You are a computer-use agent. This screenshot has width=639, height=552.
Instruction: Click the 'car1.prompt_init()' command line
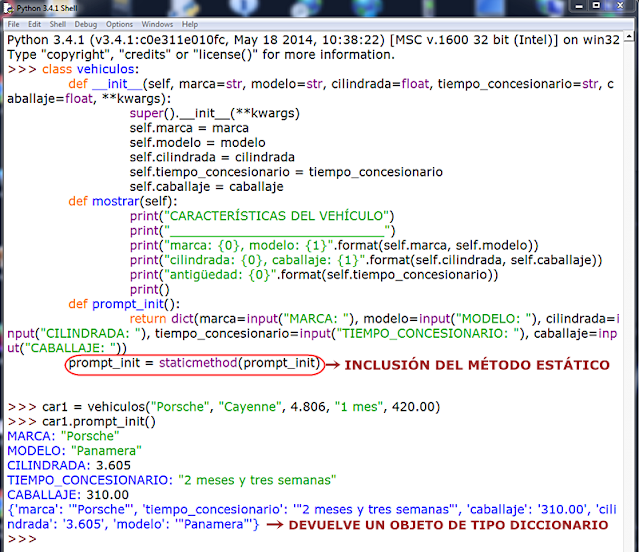[99, 421]
